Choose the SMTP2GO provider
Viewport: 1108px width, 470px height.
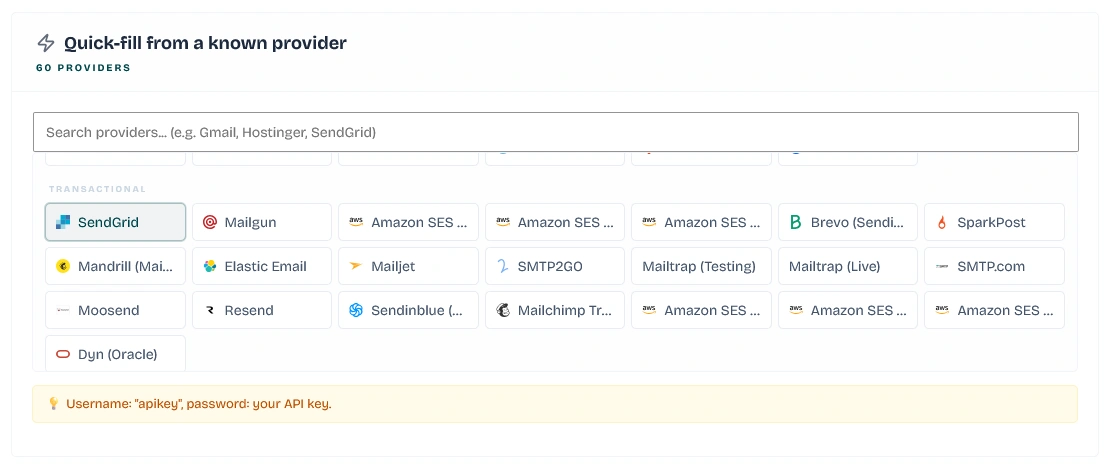click(x=555, y=266)
